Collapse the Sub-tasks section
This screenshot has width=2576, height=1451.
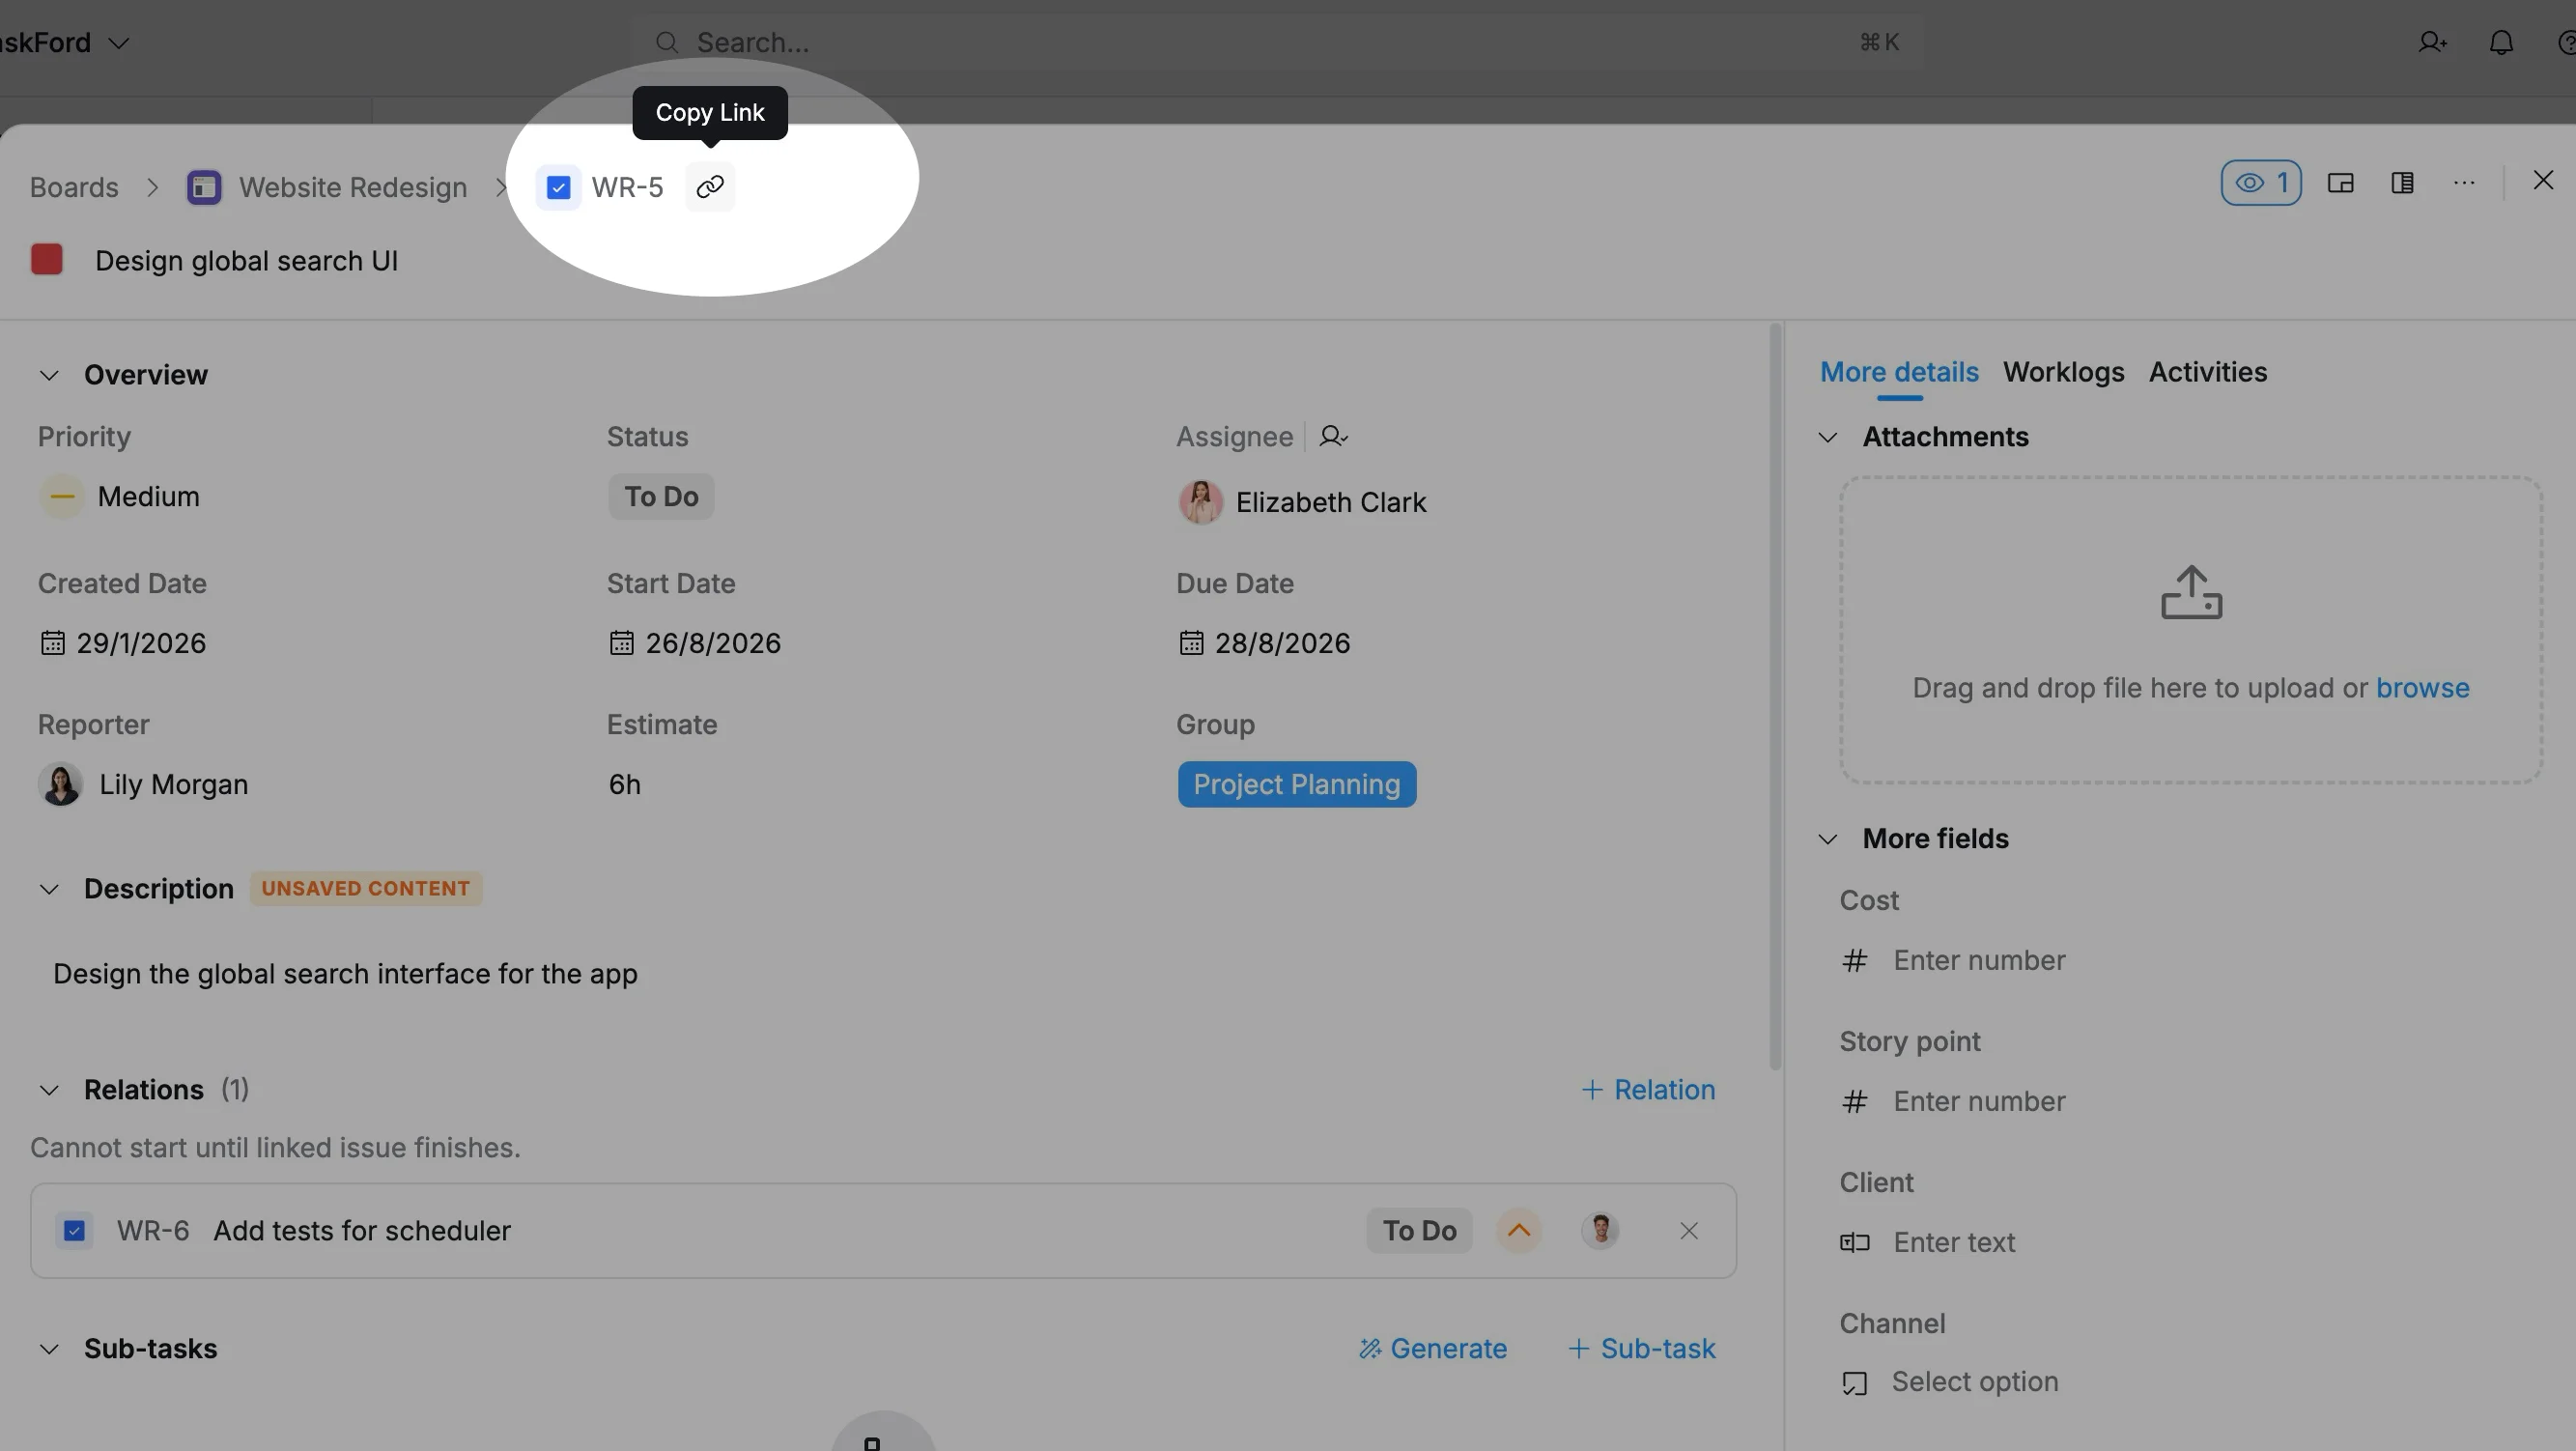click(x=49, y=1349)
